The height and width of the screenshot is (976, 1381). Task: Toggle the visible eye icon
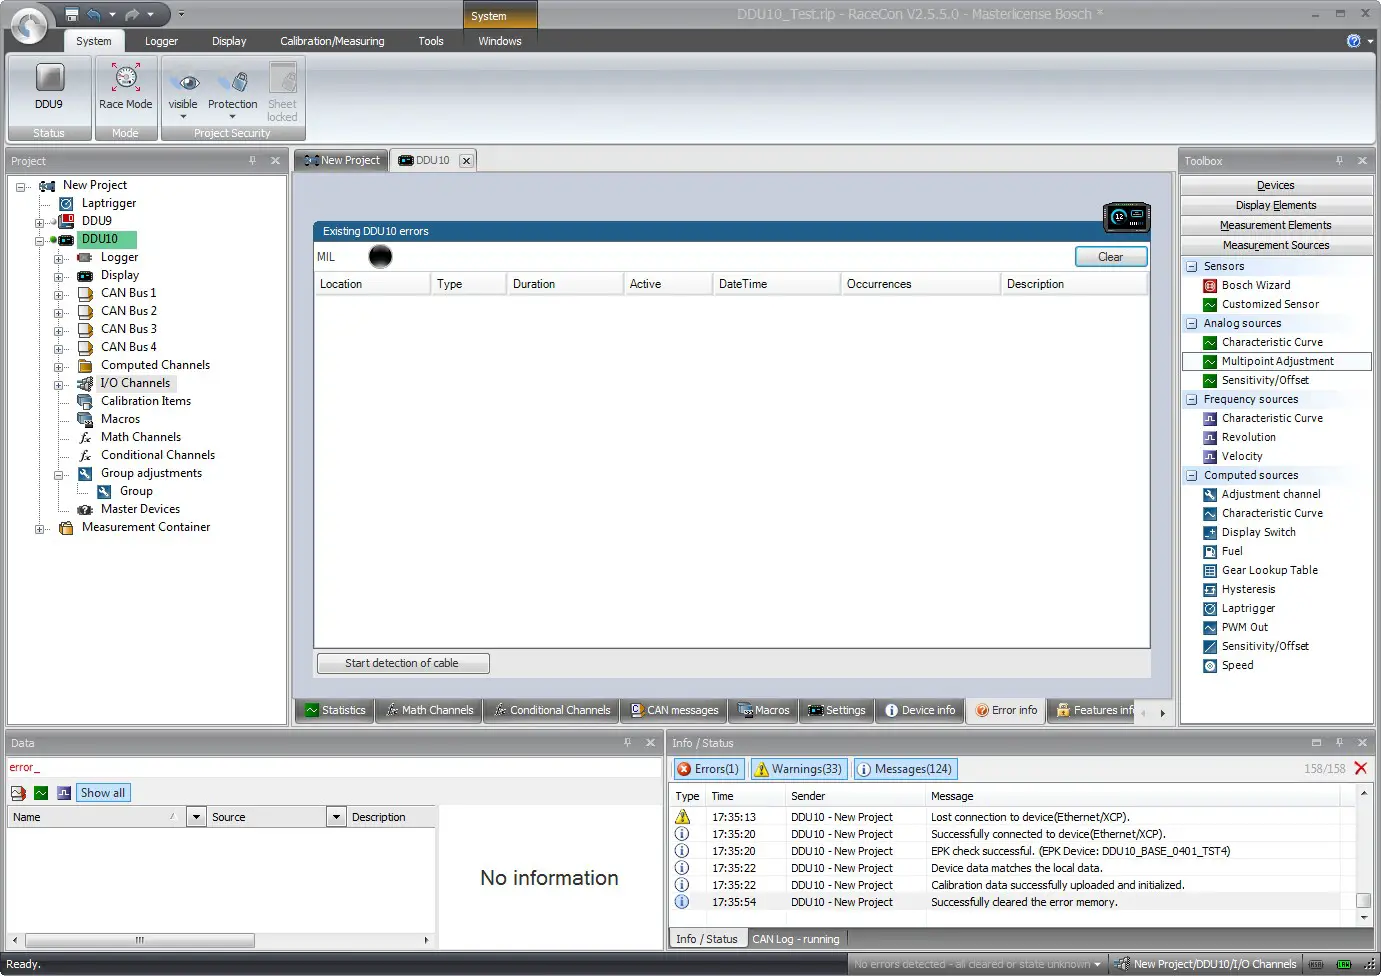pos(188,83)
